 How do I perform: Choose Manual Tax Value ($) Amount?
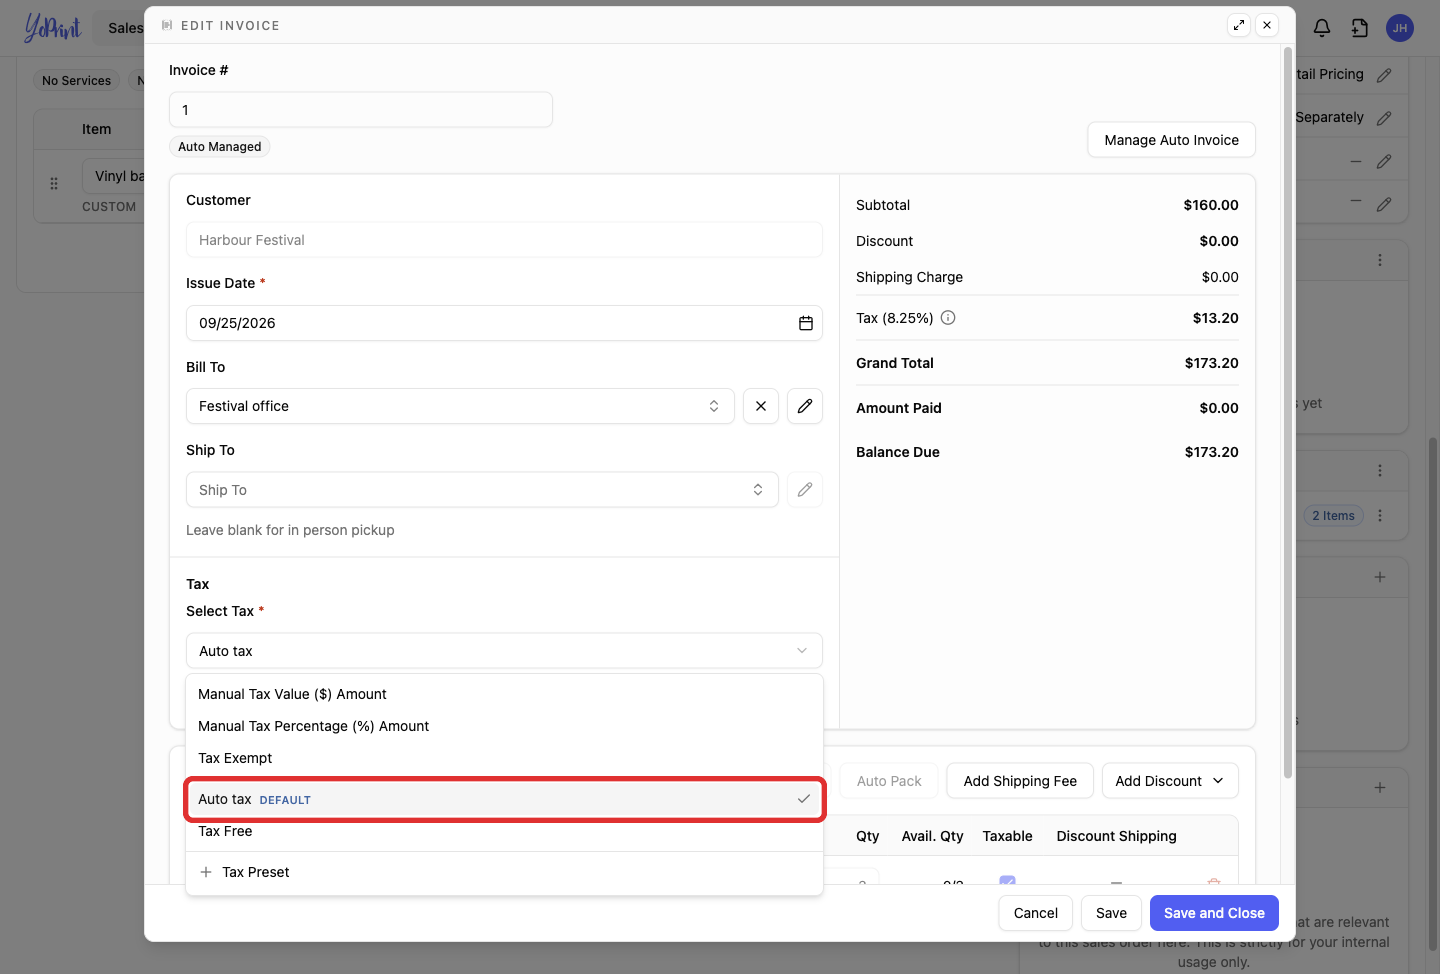click(x=504, y=694)
